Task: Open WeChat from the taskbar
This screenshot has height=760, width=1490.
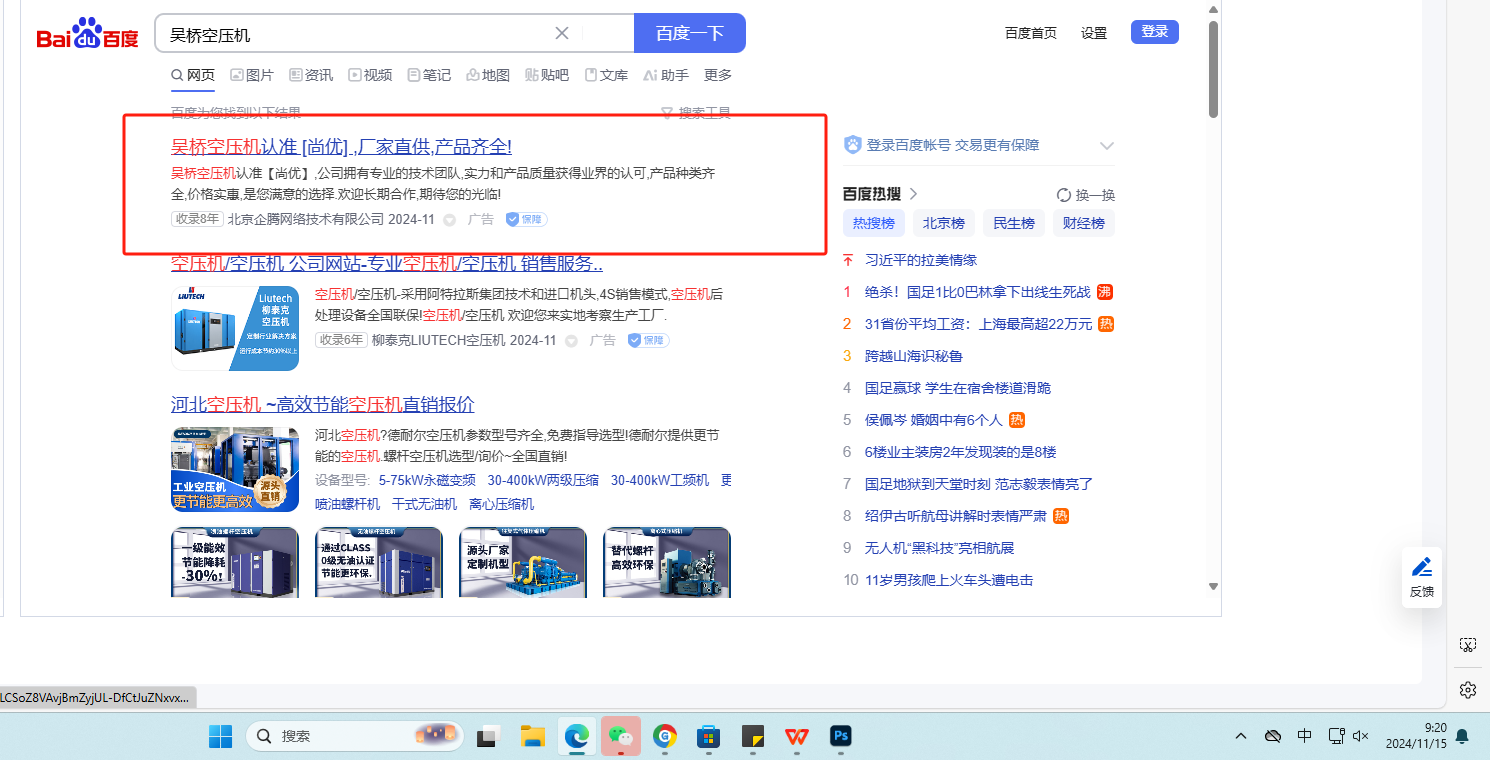Action: click(x=621, y=736)
